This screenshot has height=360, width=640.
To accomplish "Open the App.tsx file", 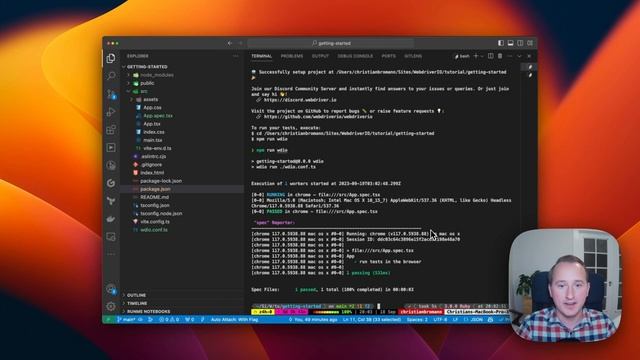I will (151, 124).
